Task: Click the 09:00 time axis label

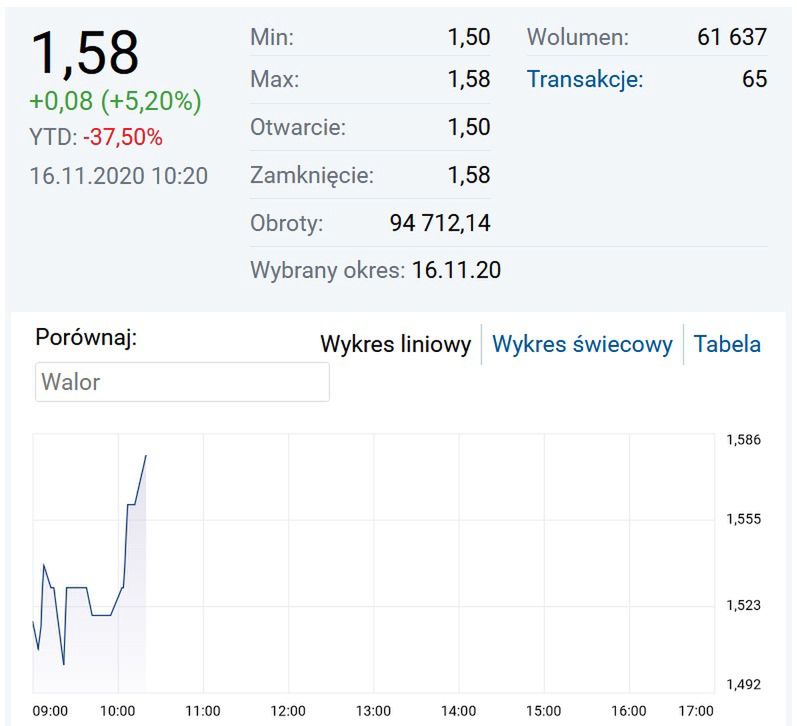Action: click(x=50, y=711)
